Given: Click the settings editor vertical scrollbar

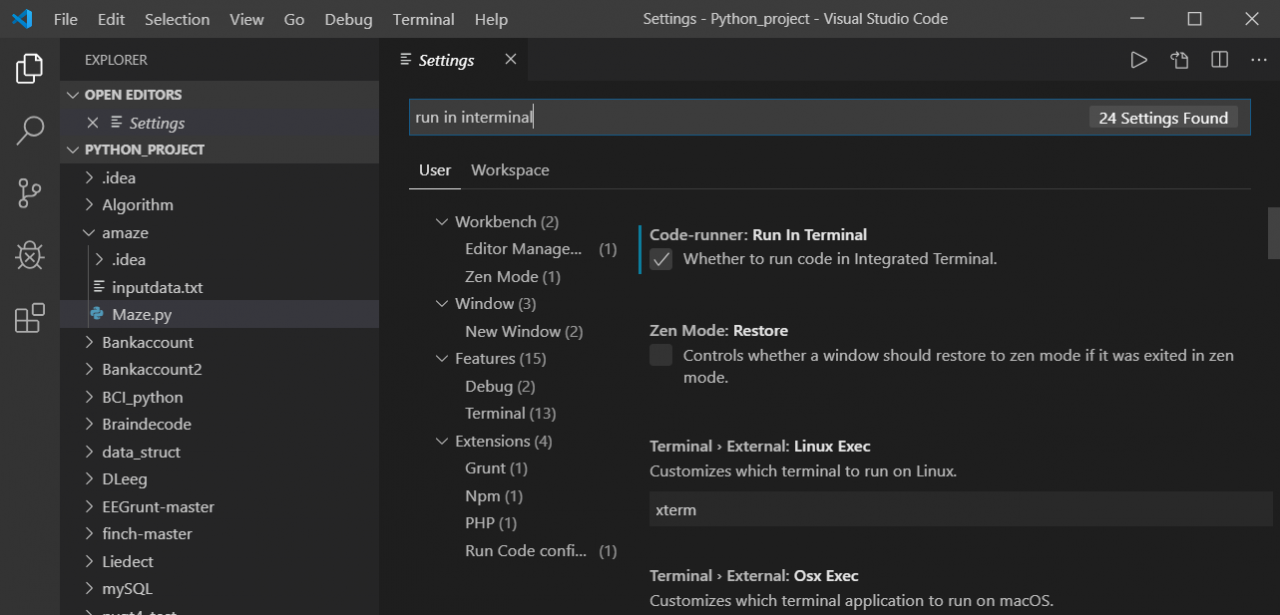Looking at the screenshot, I should [x=1274, y=232].
